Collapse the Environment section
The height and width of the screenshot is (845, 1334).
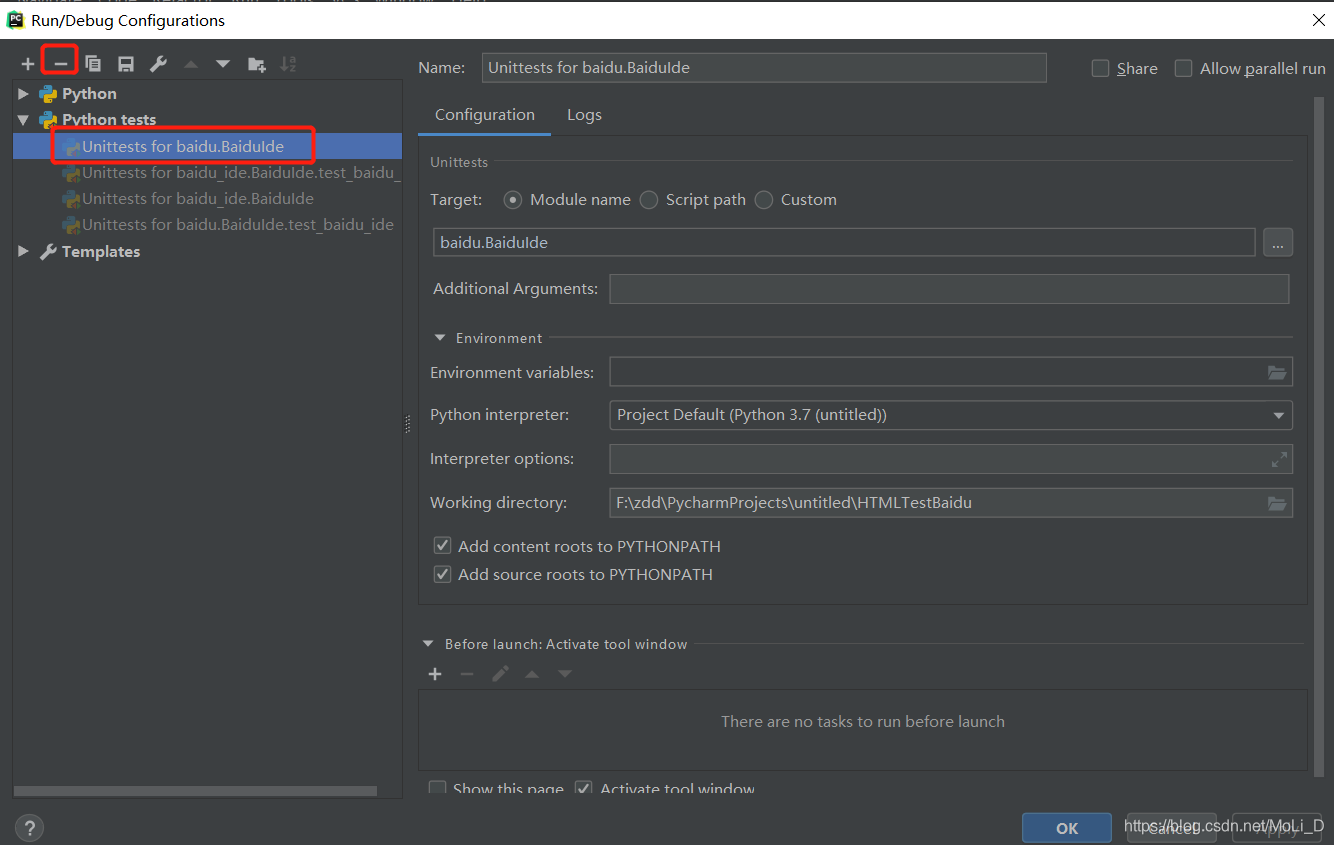[x=440, y=338]
